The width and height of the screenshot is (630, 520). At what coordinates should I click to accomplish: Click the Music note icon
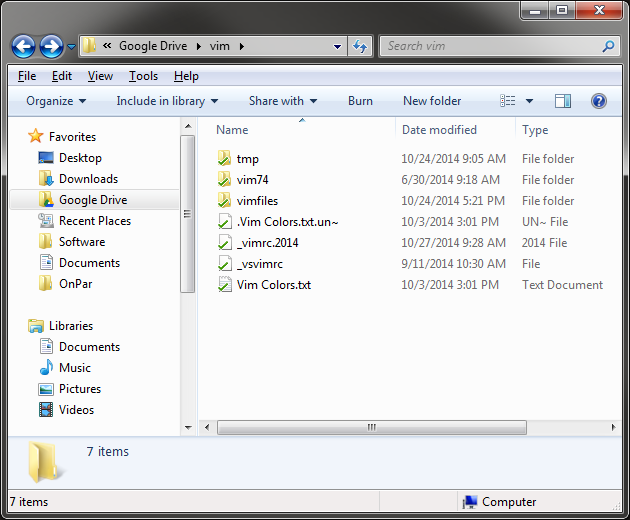pos(46,367)
